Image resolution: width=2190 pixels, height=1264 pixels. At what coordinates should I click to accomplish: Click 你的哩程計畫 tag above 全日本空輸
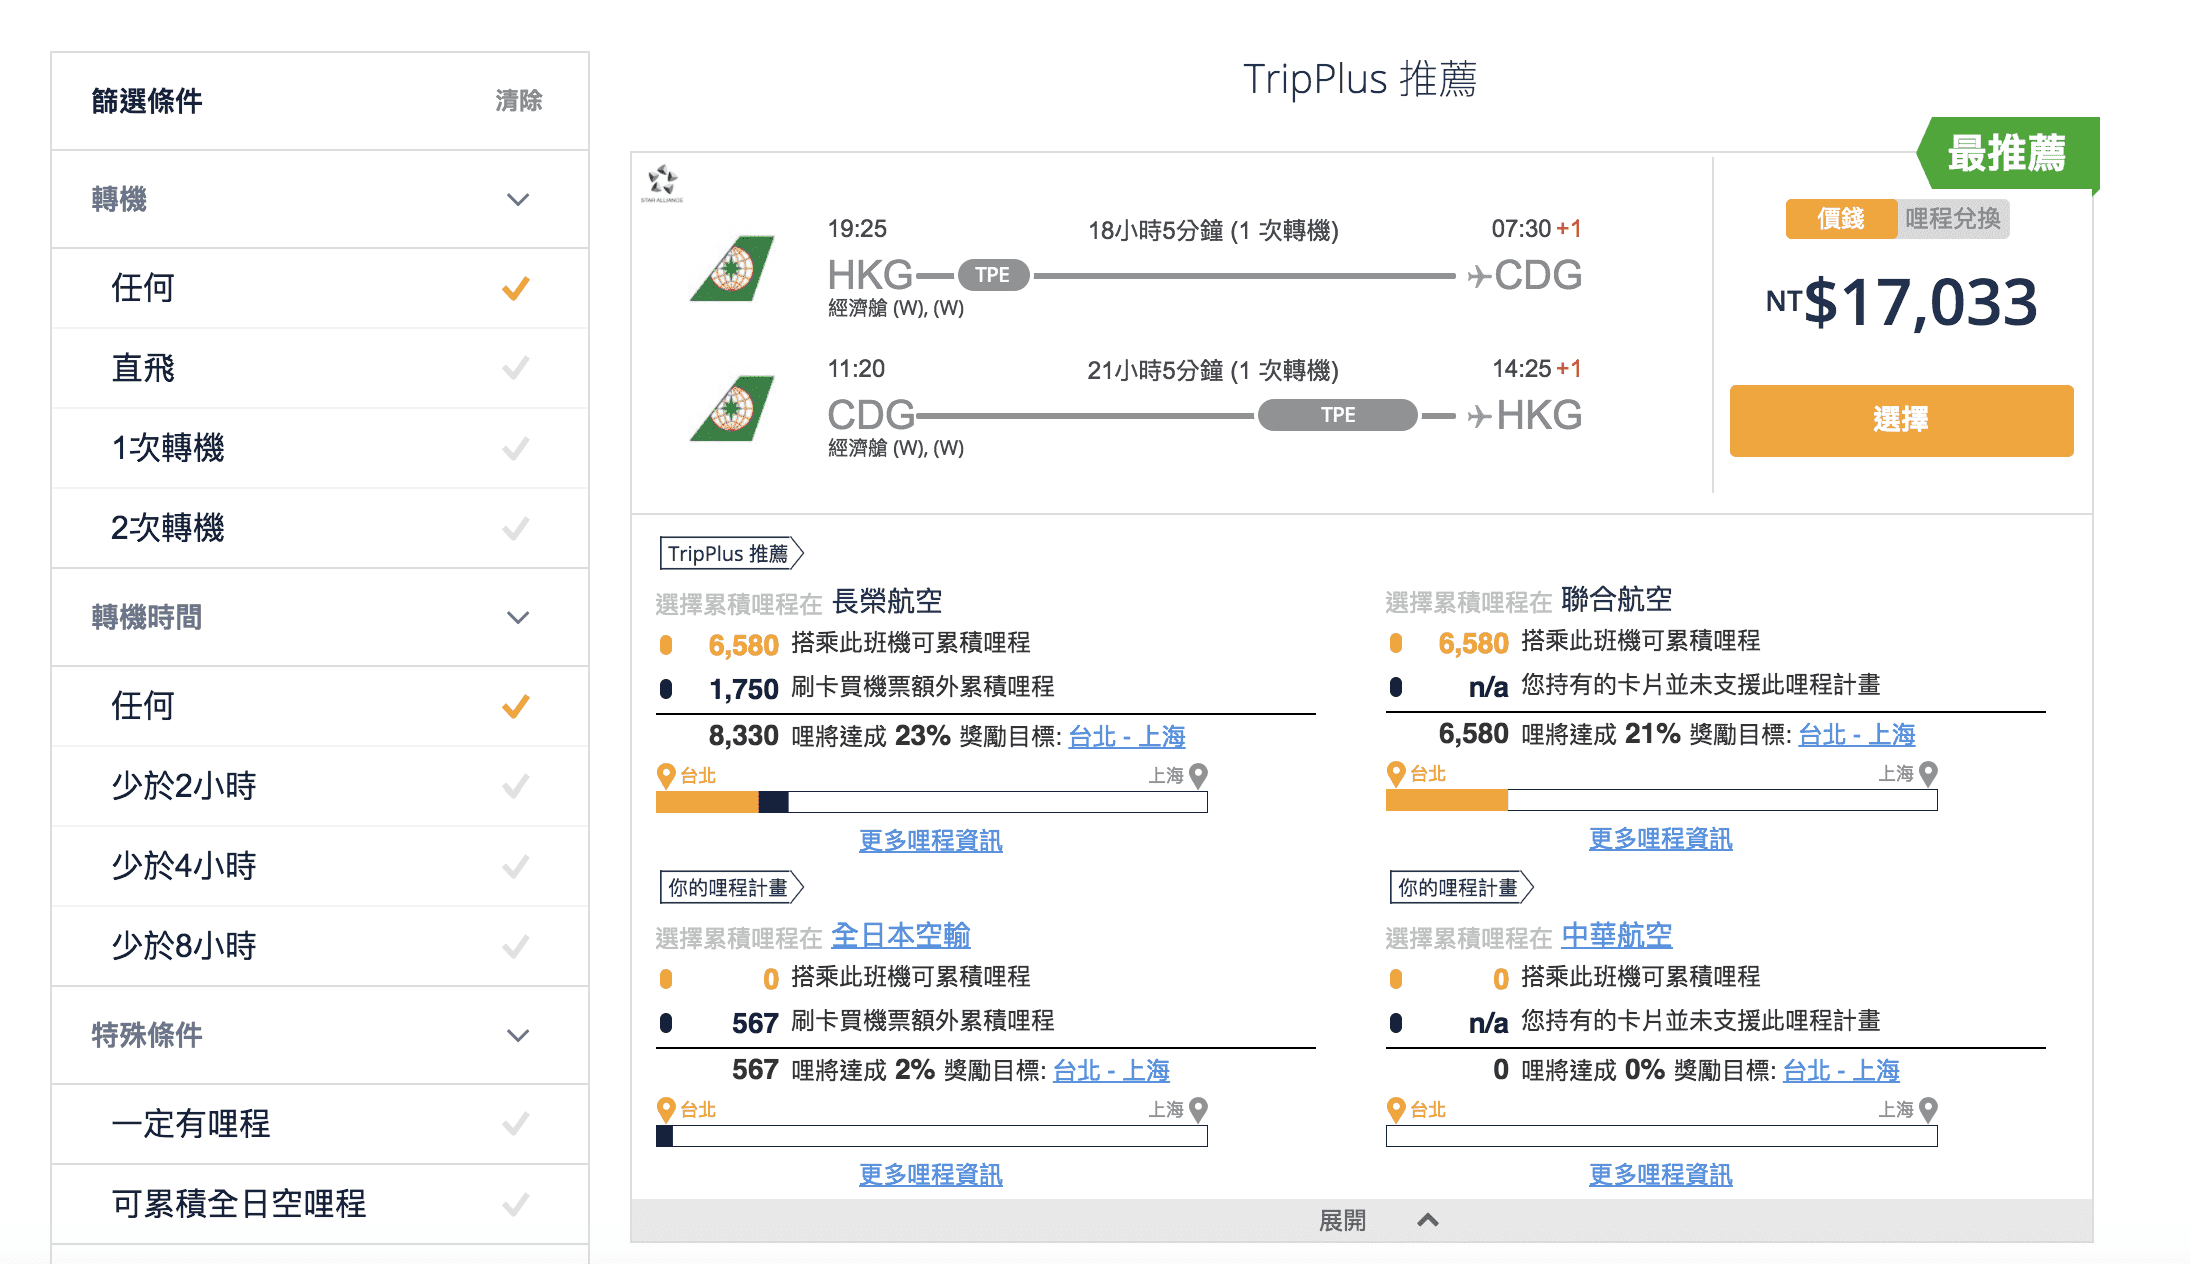731,888
